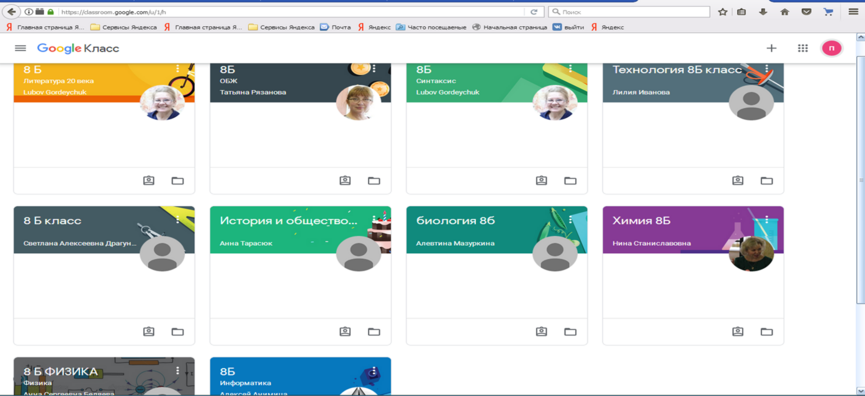Click the Поиск search field
Screen dimensions: 865x396
point(629,12)
